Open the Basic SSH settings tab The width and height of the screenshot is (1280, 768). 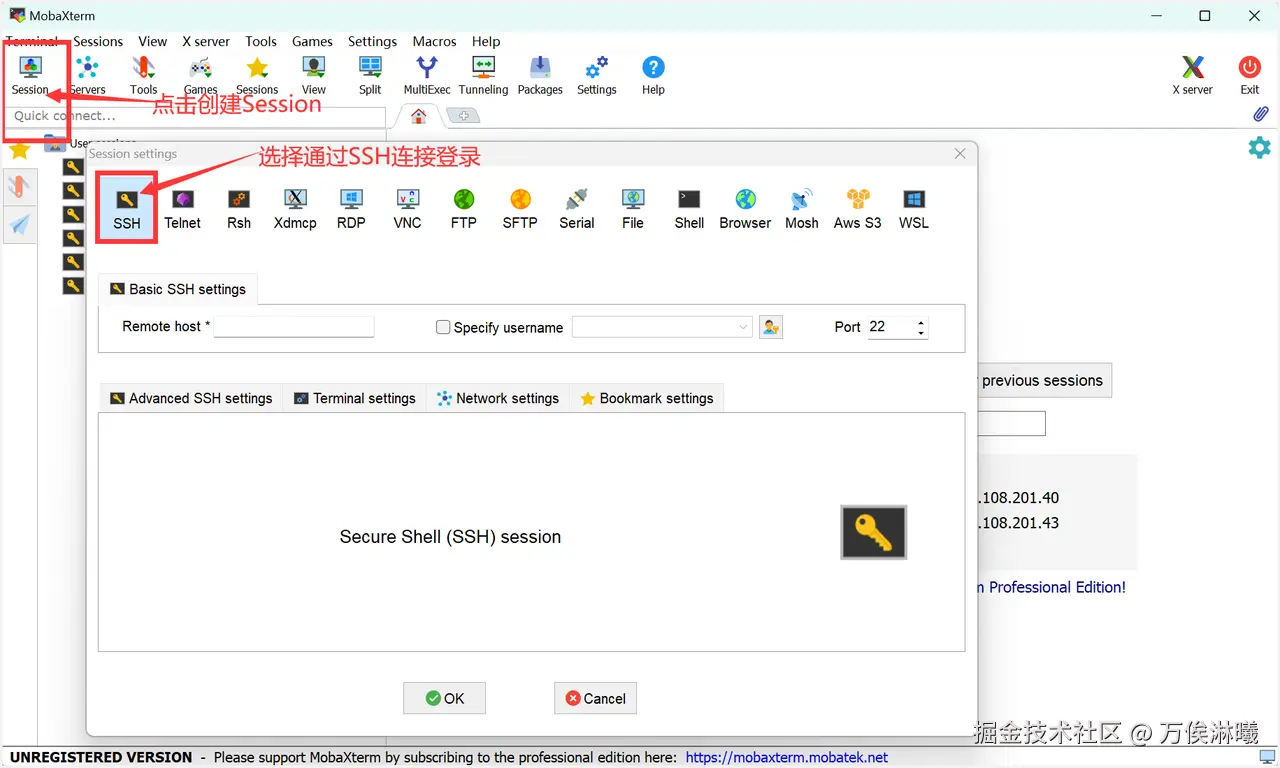[x=178, y=289]
